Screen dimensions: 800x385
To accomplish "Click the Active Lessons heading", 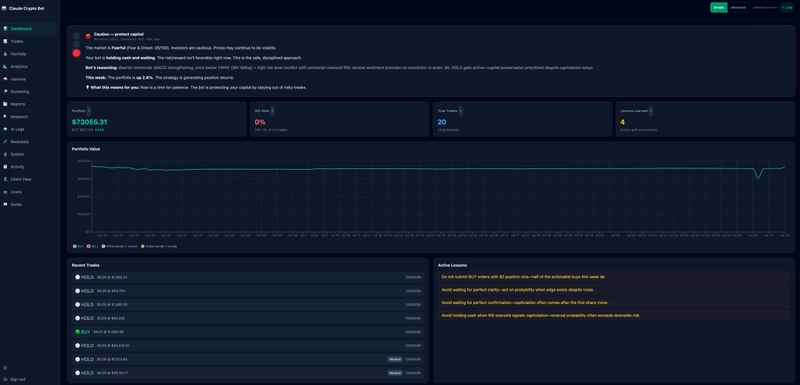I will 453,265.
